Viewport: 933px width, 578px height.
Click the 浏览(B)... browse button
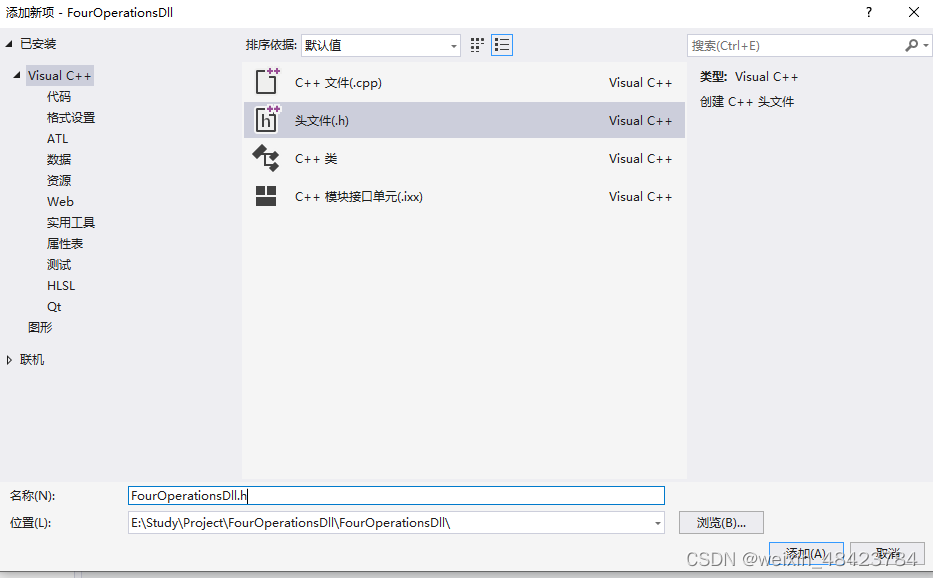pyautogui.click(x=721, y=523)
